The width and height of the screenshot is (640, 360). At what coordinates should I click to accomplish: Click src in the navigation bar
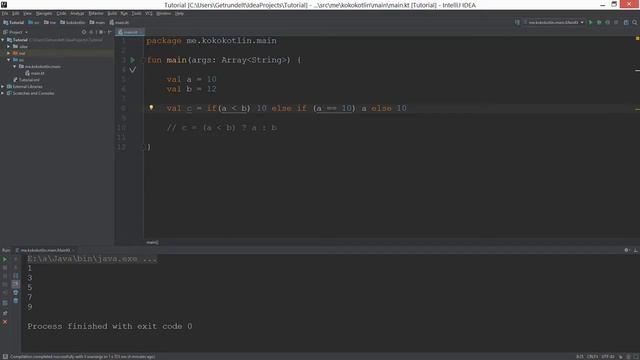(34, 22)
